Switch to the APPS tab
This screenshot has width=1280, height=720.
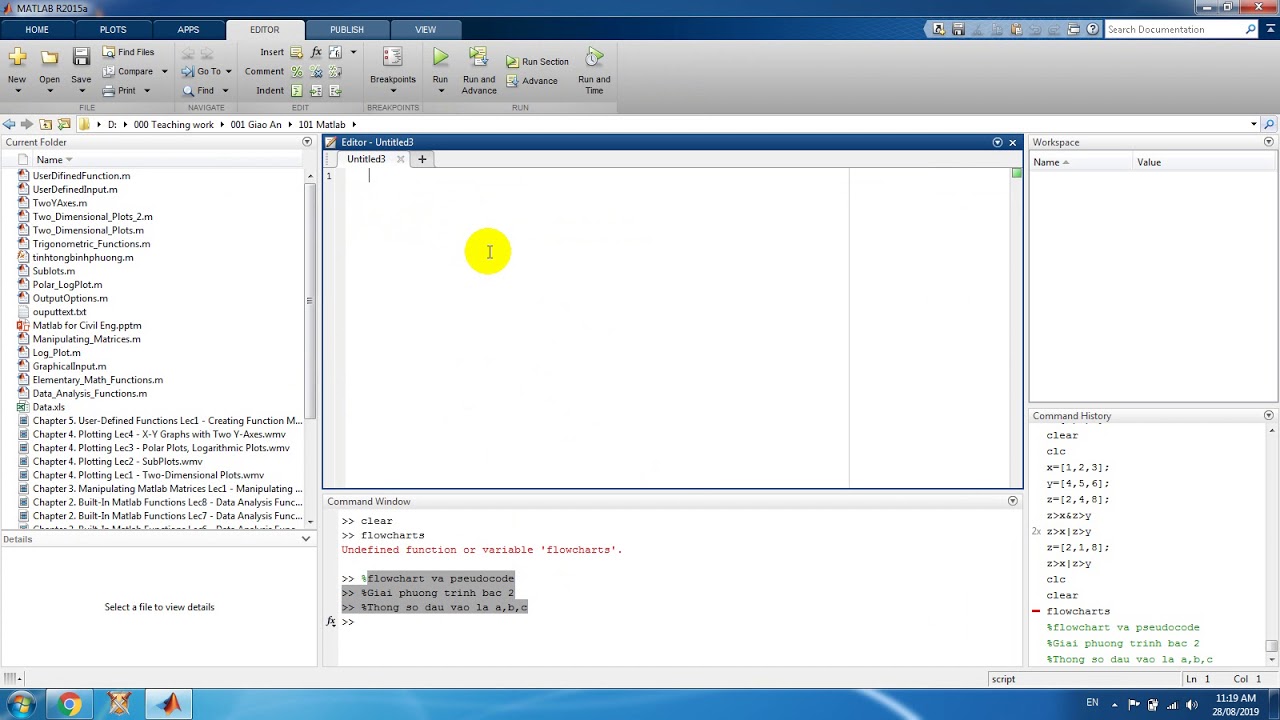188,29
